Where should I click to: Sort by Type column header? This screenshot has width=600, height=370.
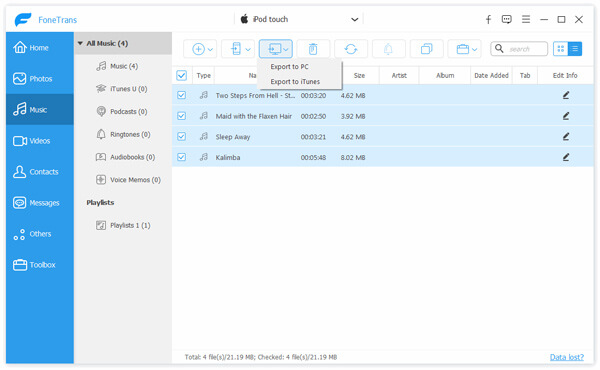204,75
